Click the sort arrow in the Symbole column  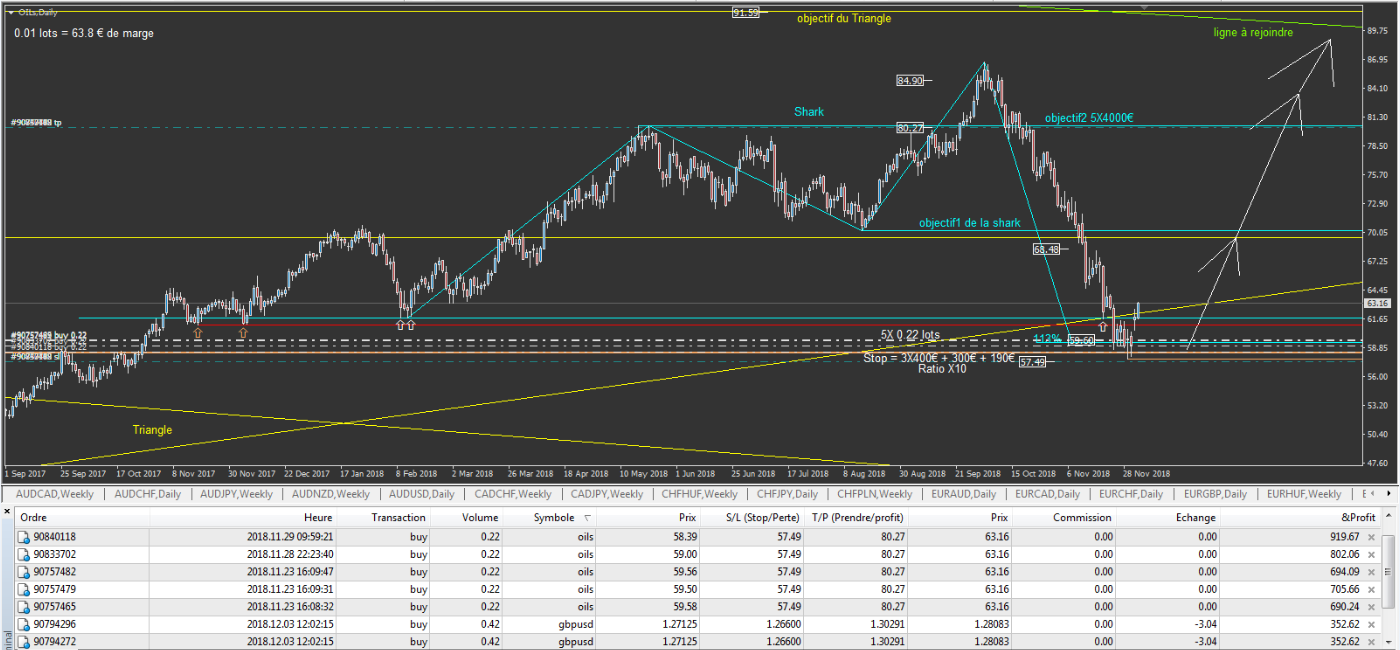(587, 518)
